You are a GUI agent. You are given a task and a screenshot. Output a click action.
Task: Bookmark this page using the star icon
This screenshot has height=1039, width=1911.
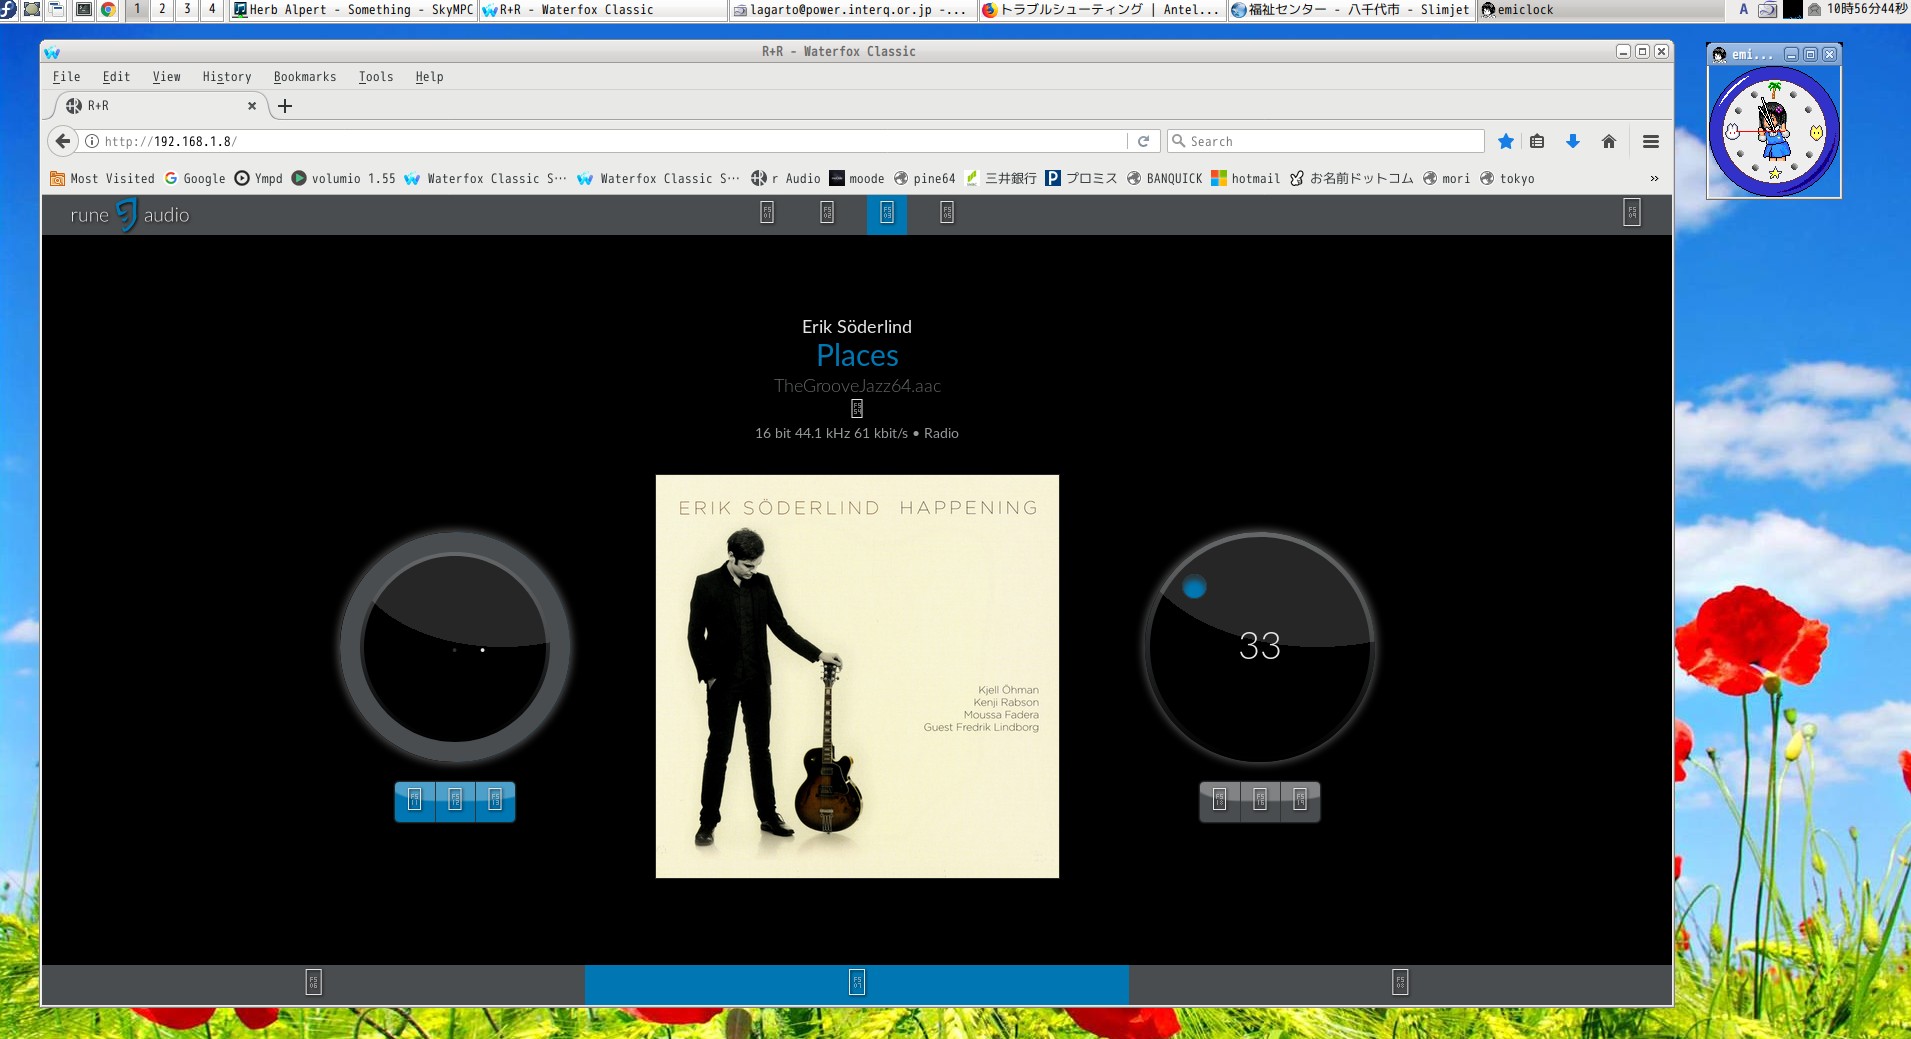tap(1506, 141)
